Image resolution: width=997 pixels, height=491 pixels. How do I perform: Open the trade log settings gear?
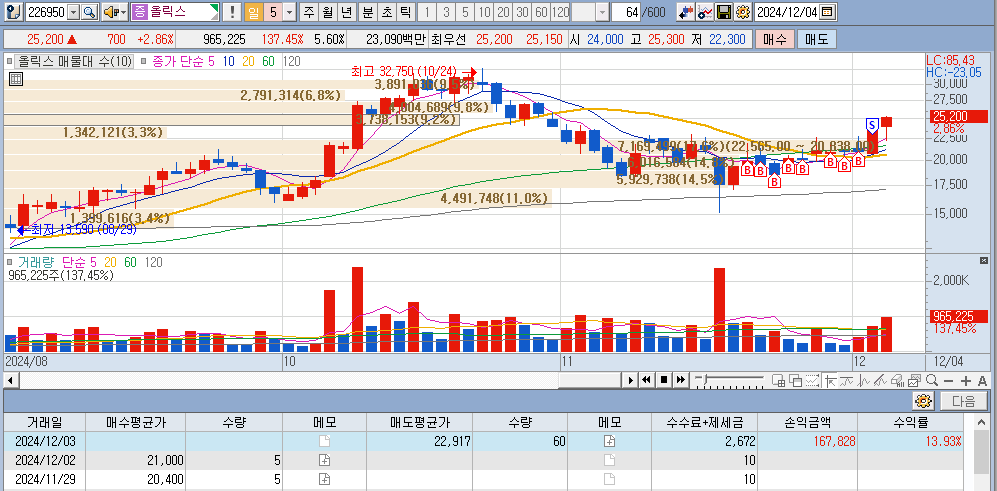923,401
